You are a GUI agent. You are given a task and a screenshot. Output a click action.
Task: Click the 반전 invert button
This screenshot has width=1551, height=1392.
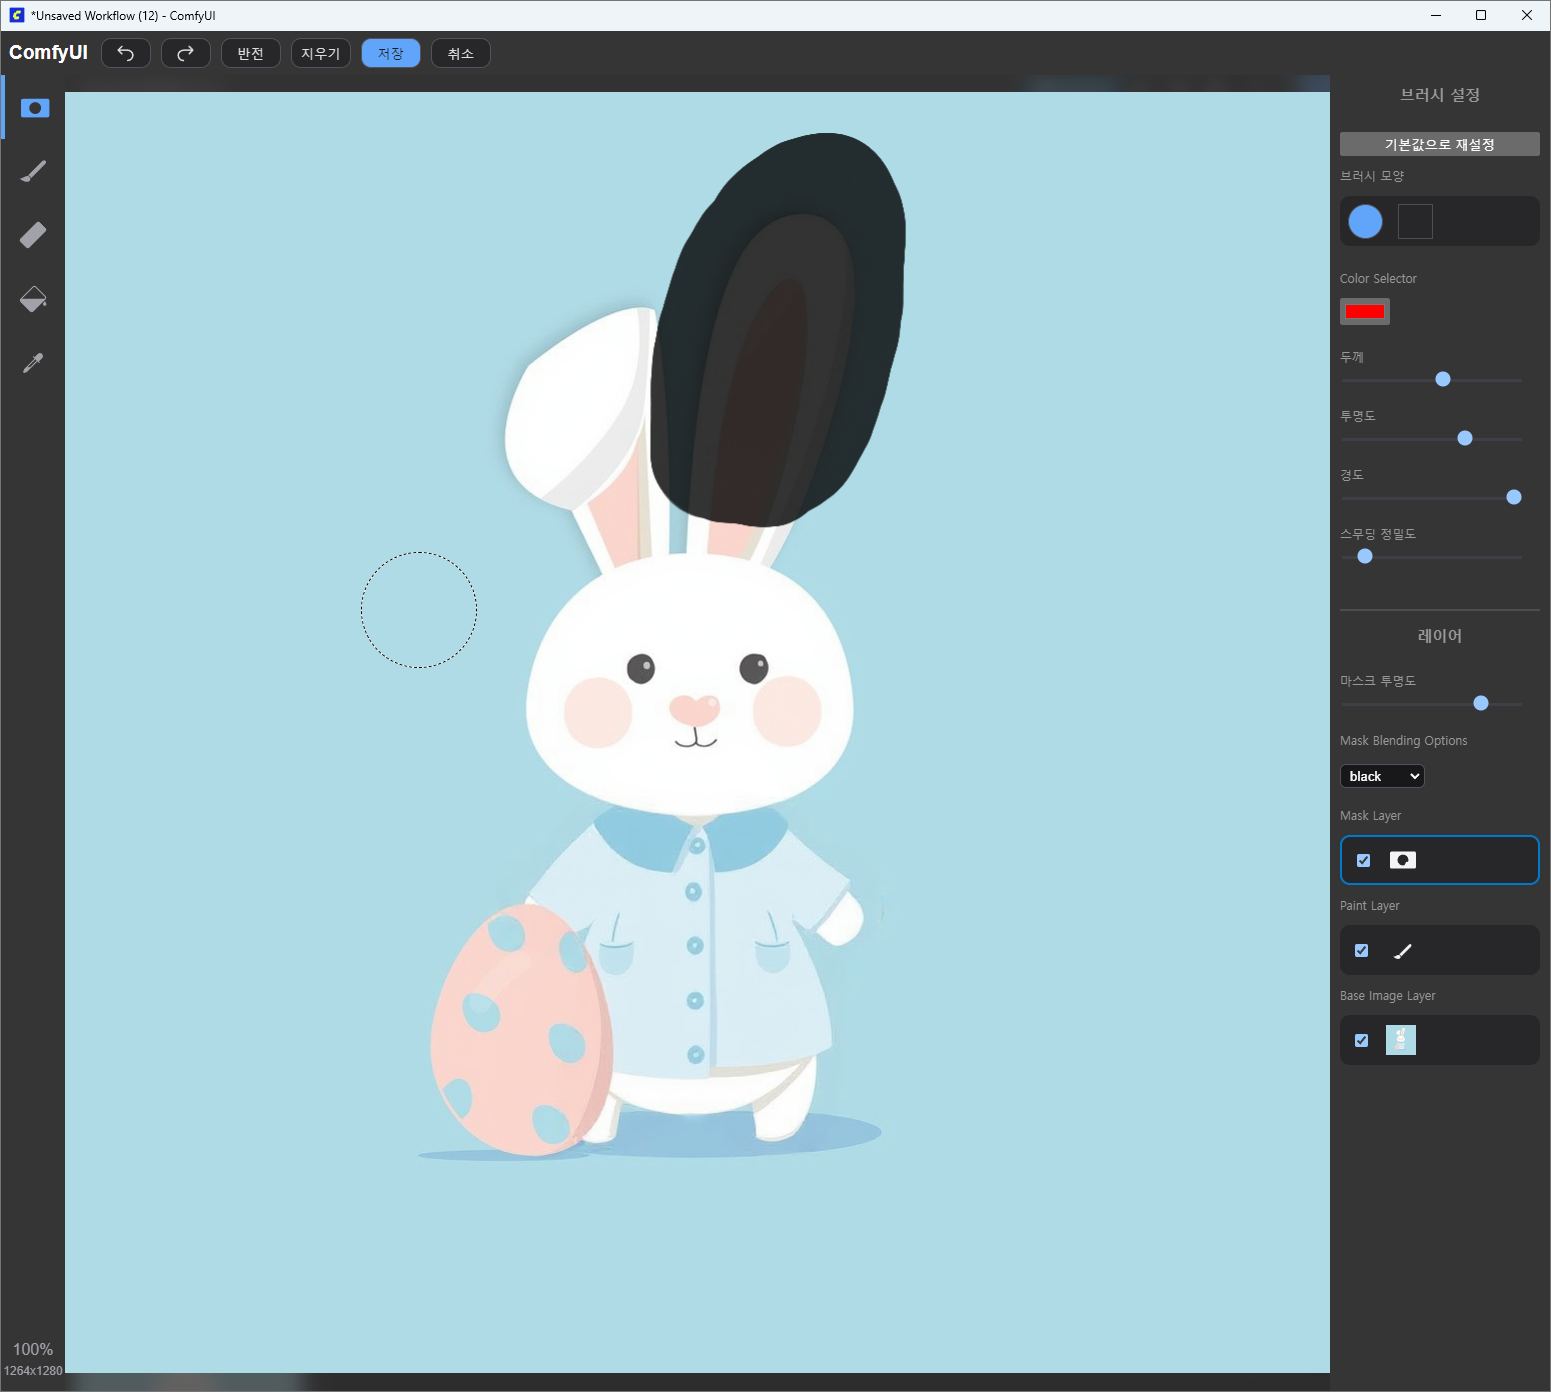pos(251,53)
